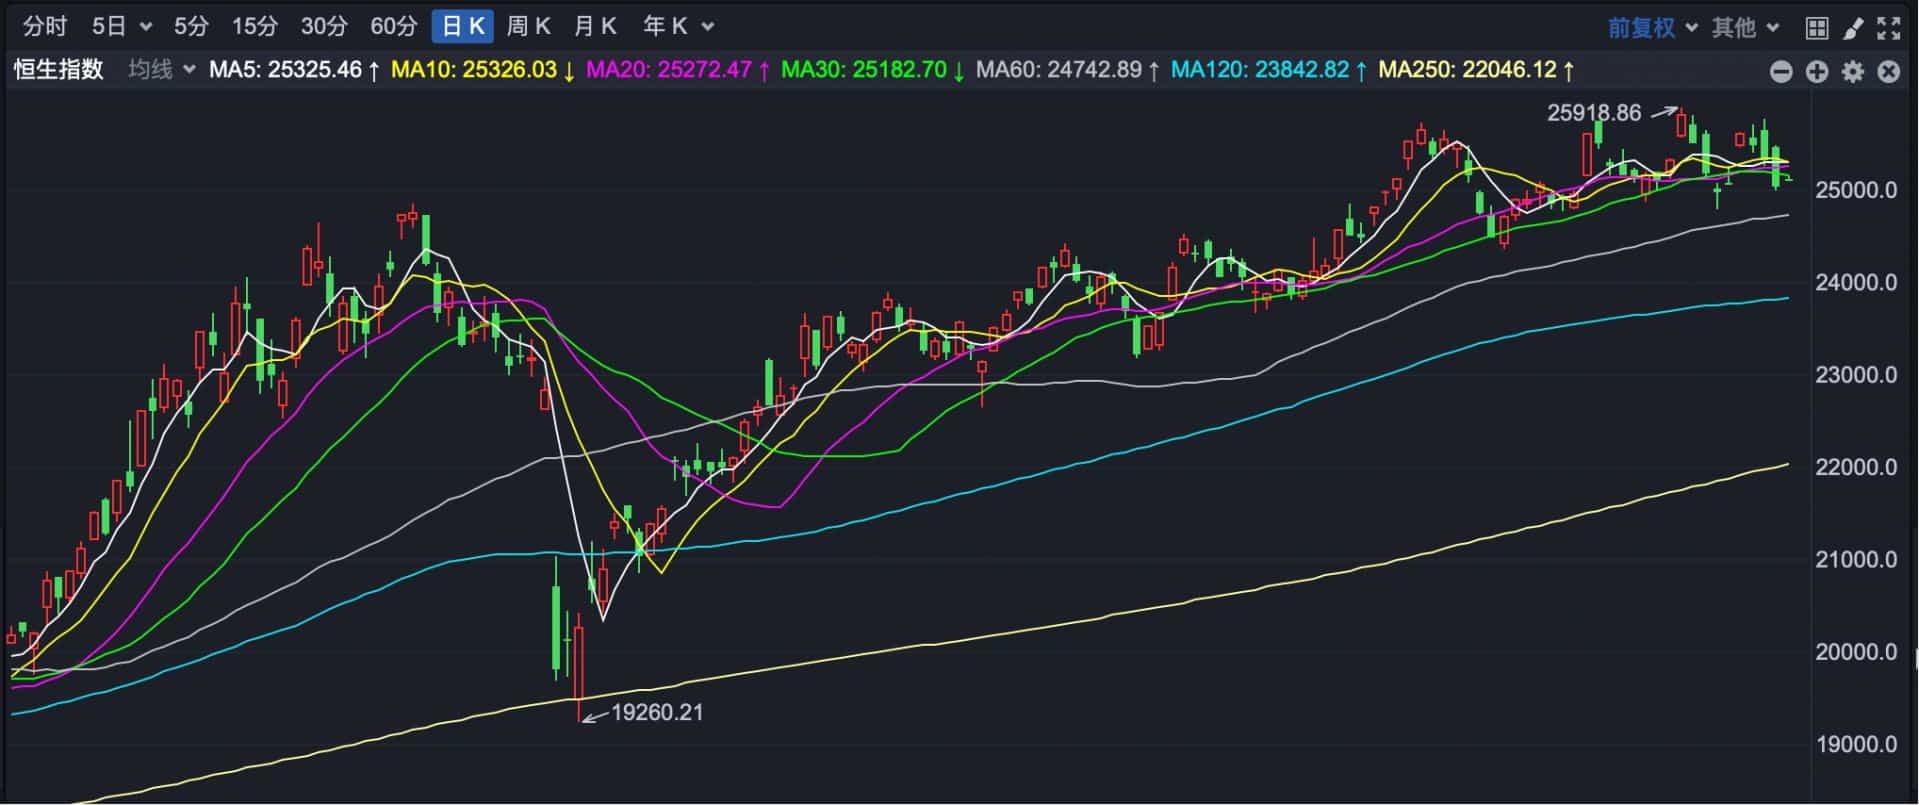This screenshot has height=805, width=1919.
Task: Click the 19260.21 low price marker
Action: point(657,713)
